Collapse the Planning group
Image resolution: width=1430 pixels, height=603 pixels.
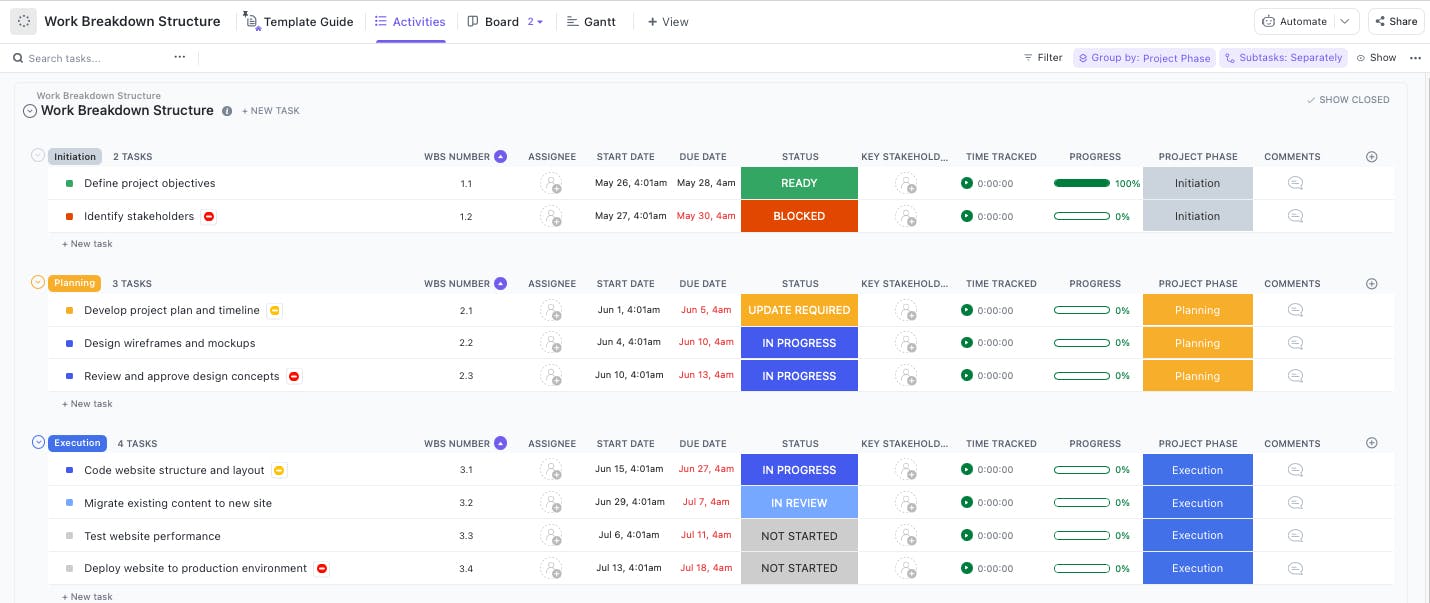click(x=38, y=283)
